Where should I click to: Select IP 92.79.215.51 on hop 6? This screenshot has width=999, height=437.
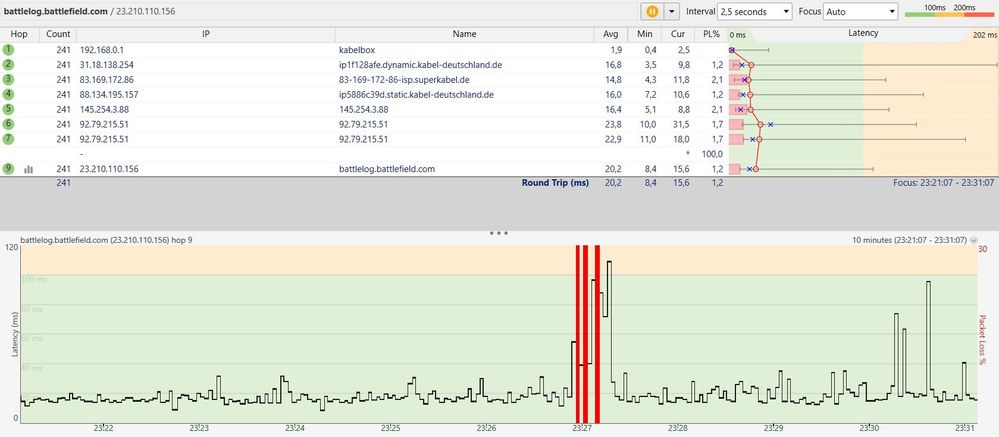tap(104, 124)
